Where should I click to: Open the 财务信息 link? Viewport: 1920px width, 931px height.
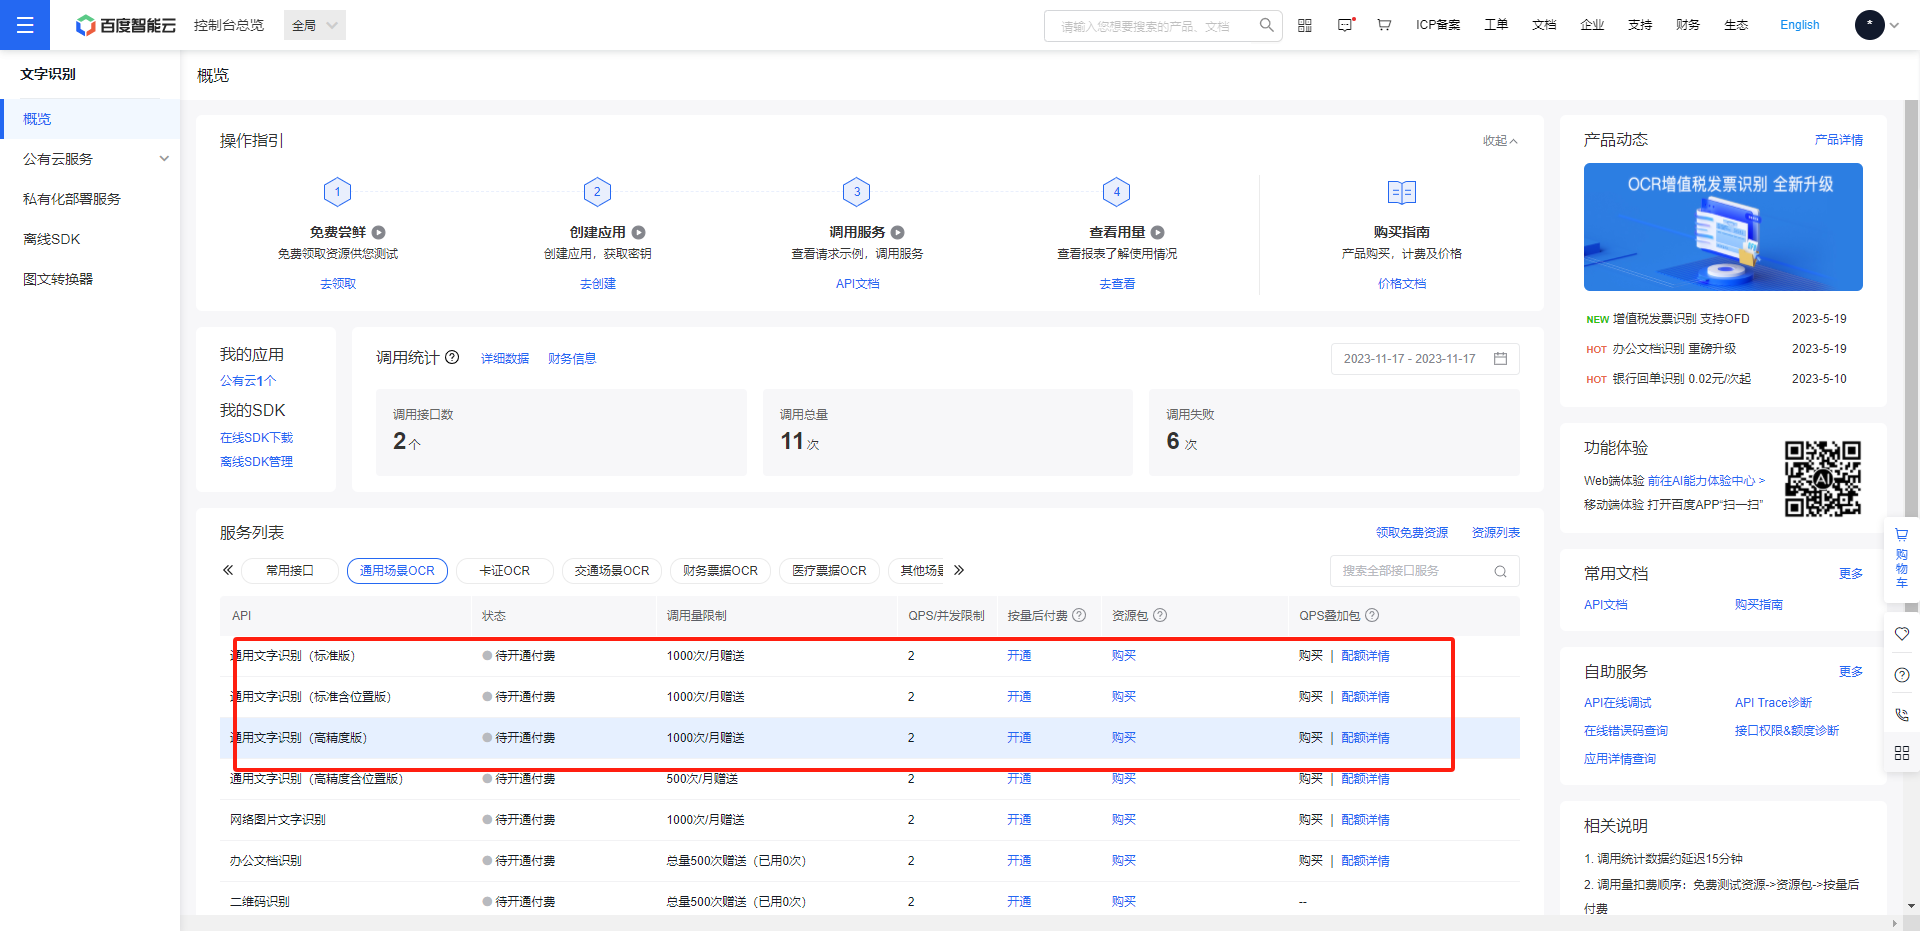(572, 359)
